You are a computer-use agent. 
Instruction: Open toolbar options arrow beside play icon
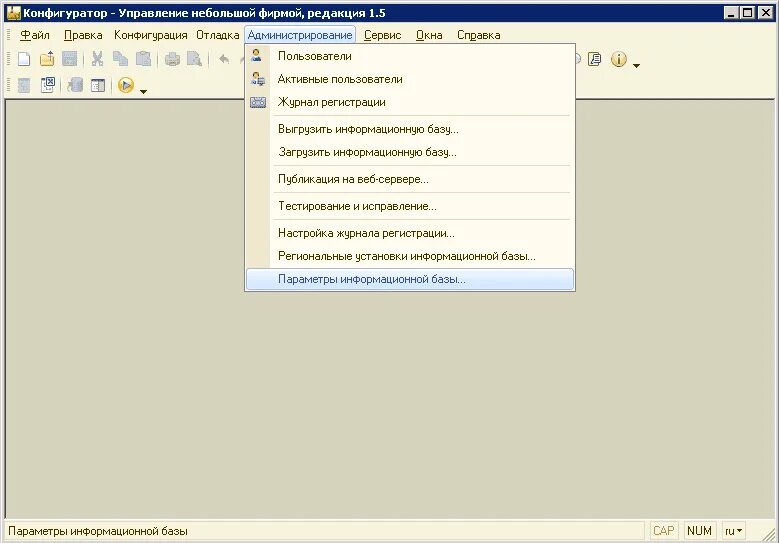(x=144, y=91)
